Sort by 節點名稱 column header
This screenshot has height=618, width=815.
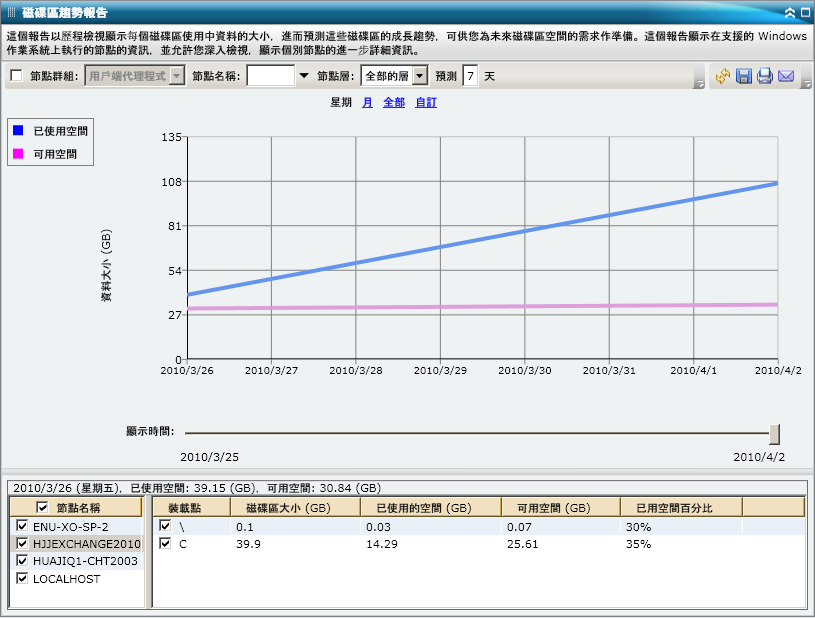(x=76, y=508)
